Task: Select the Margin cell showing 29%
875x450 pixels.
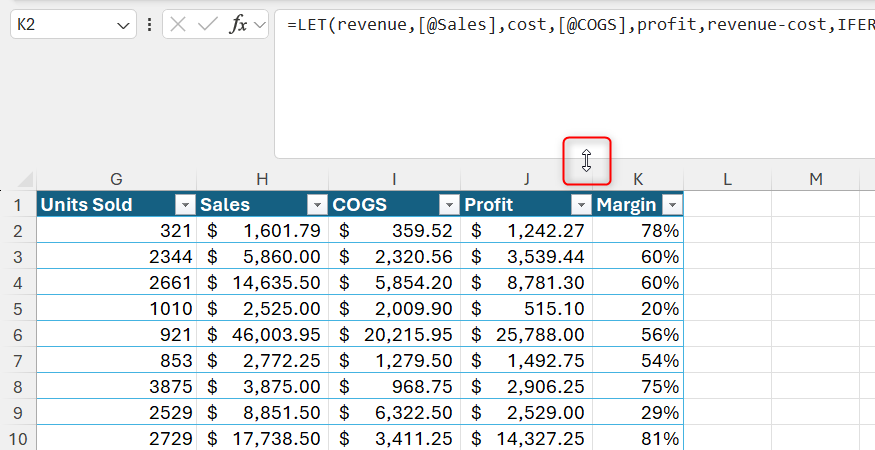Action: tap(638, 413)
